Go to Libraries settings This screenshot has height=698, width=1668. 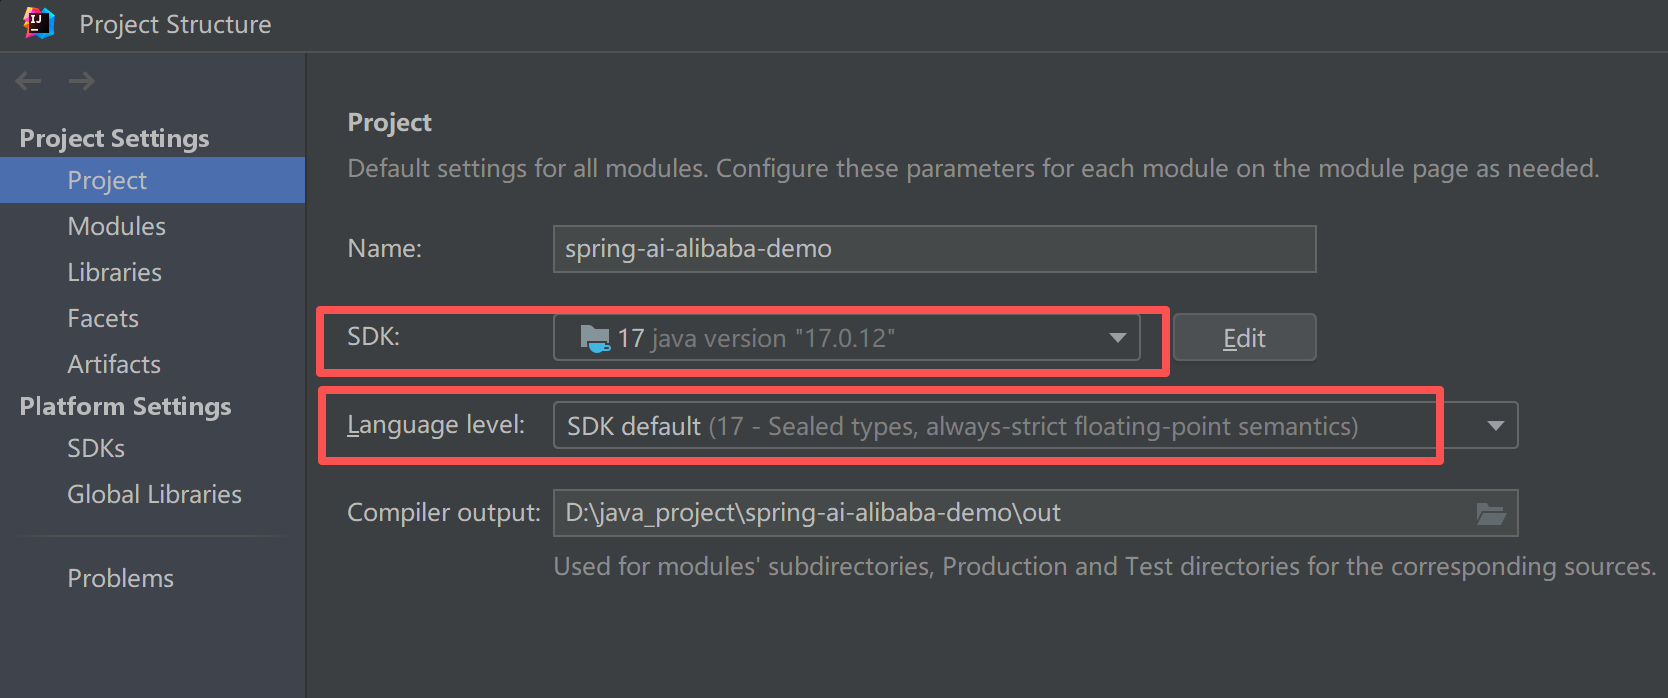114,272
